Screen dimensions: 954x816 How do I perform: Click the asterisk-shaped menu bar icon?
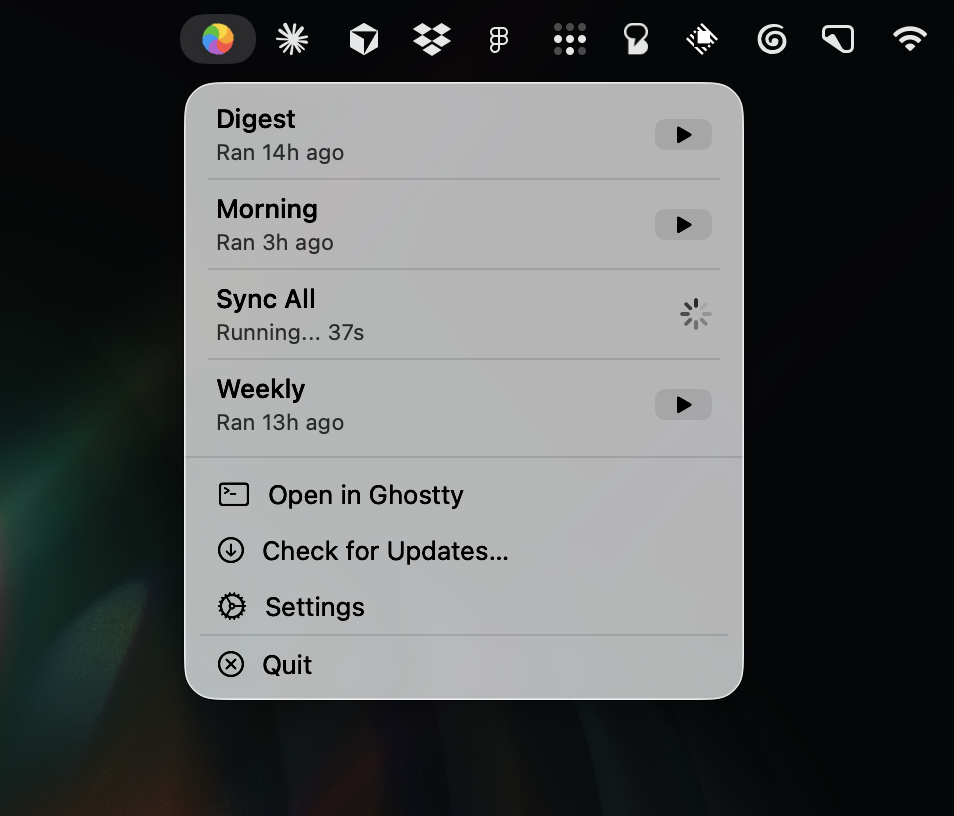(x=292, y=38)
